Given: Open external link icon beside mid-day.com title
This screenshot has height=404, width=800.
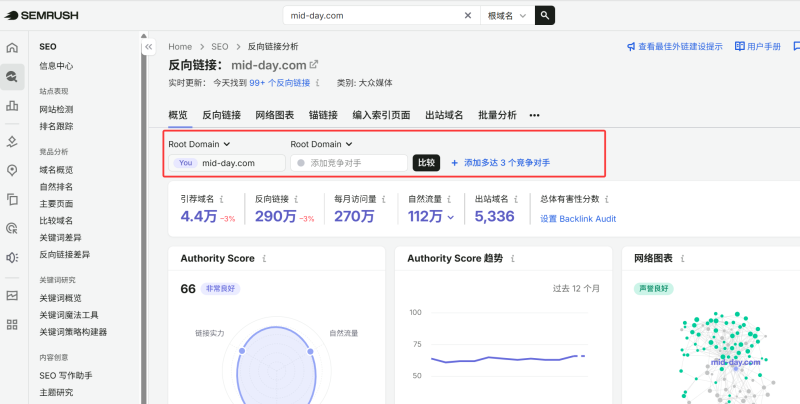Looking at the screenshot, I should coord(314,64).
